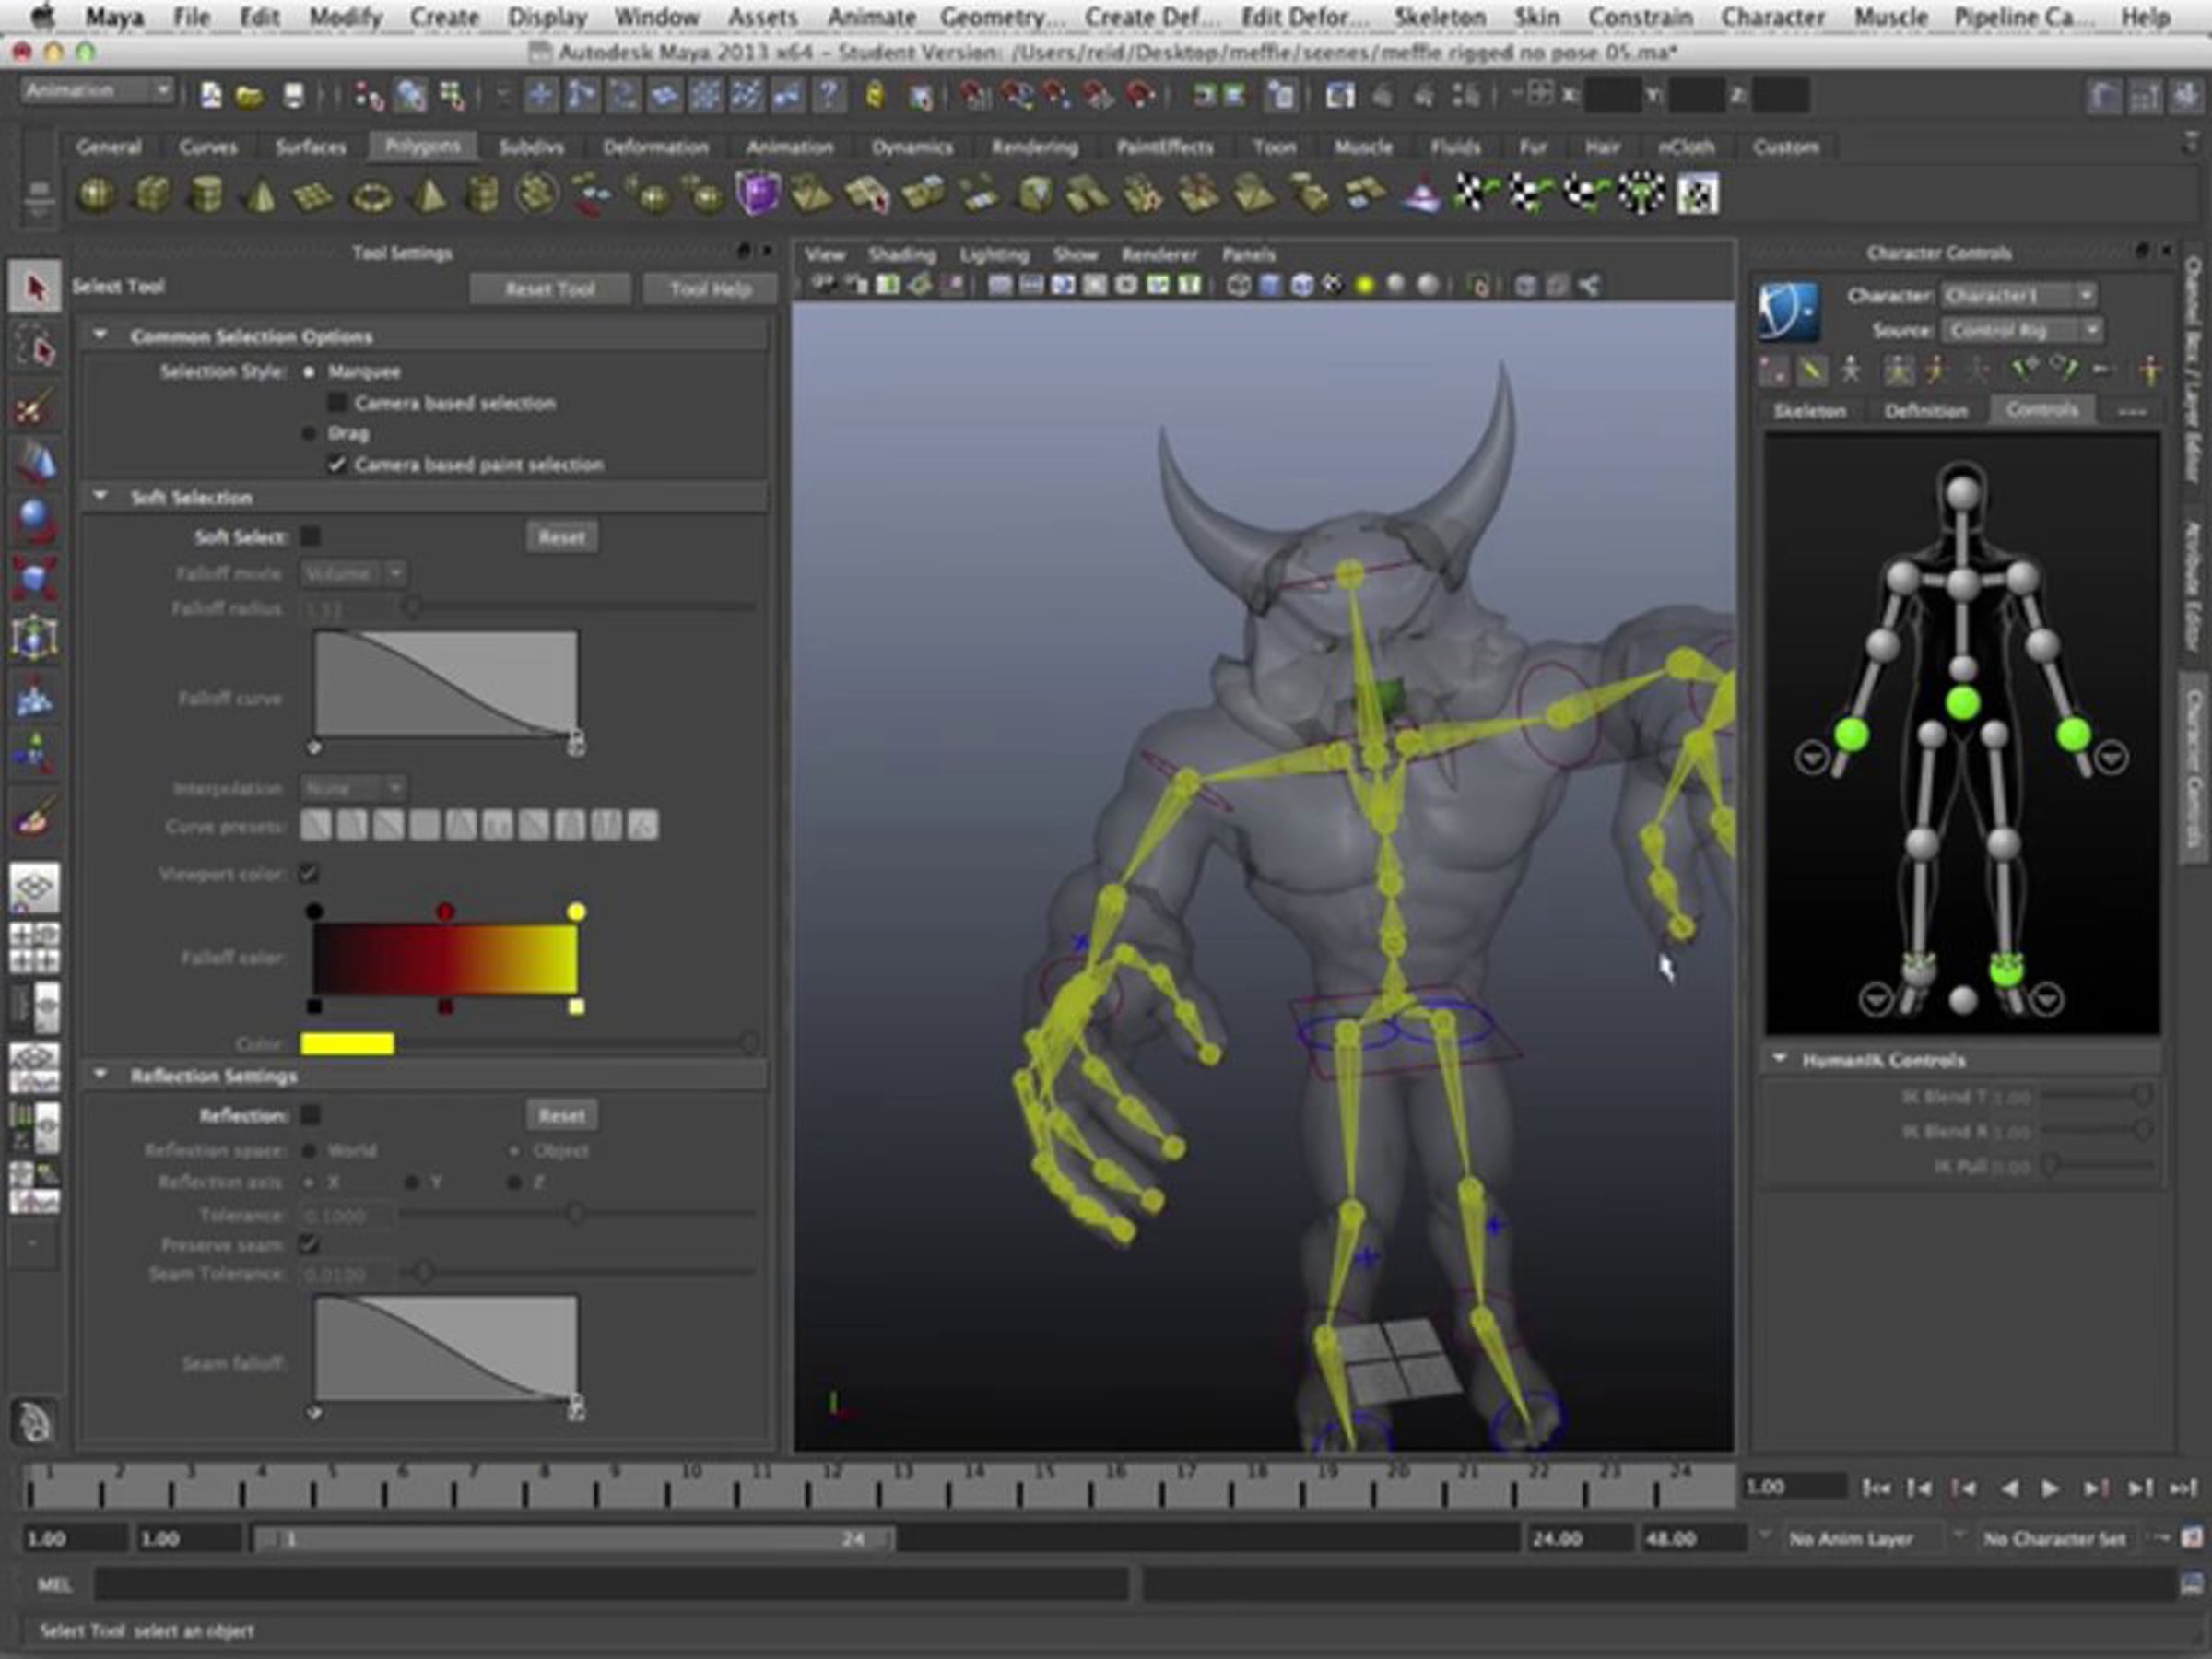This screenshot has width=2212, height=1659.
Task: Open the Control Rig source dropdown
Action: click(x=2020, y=330)
